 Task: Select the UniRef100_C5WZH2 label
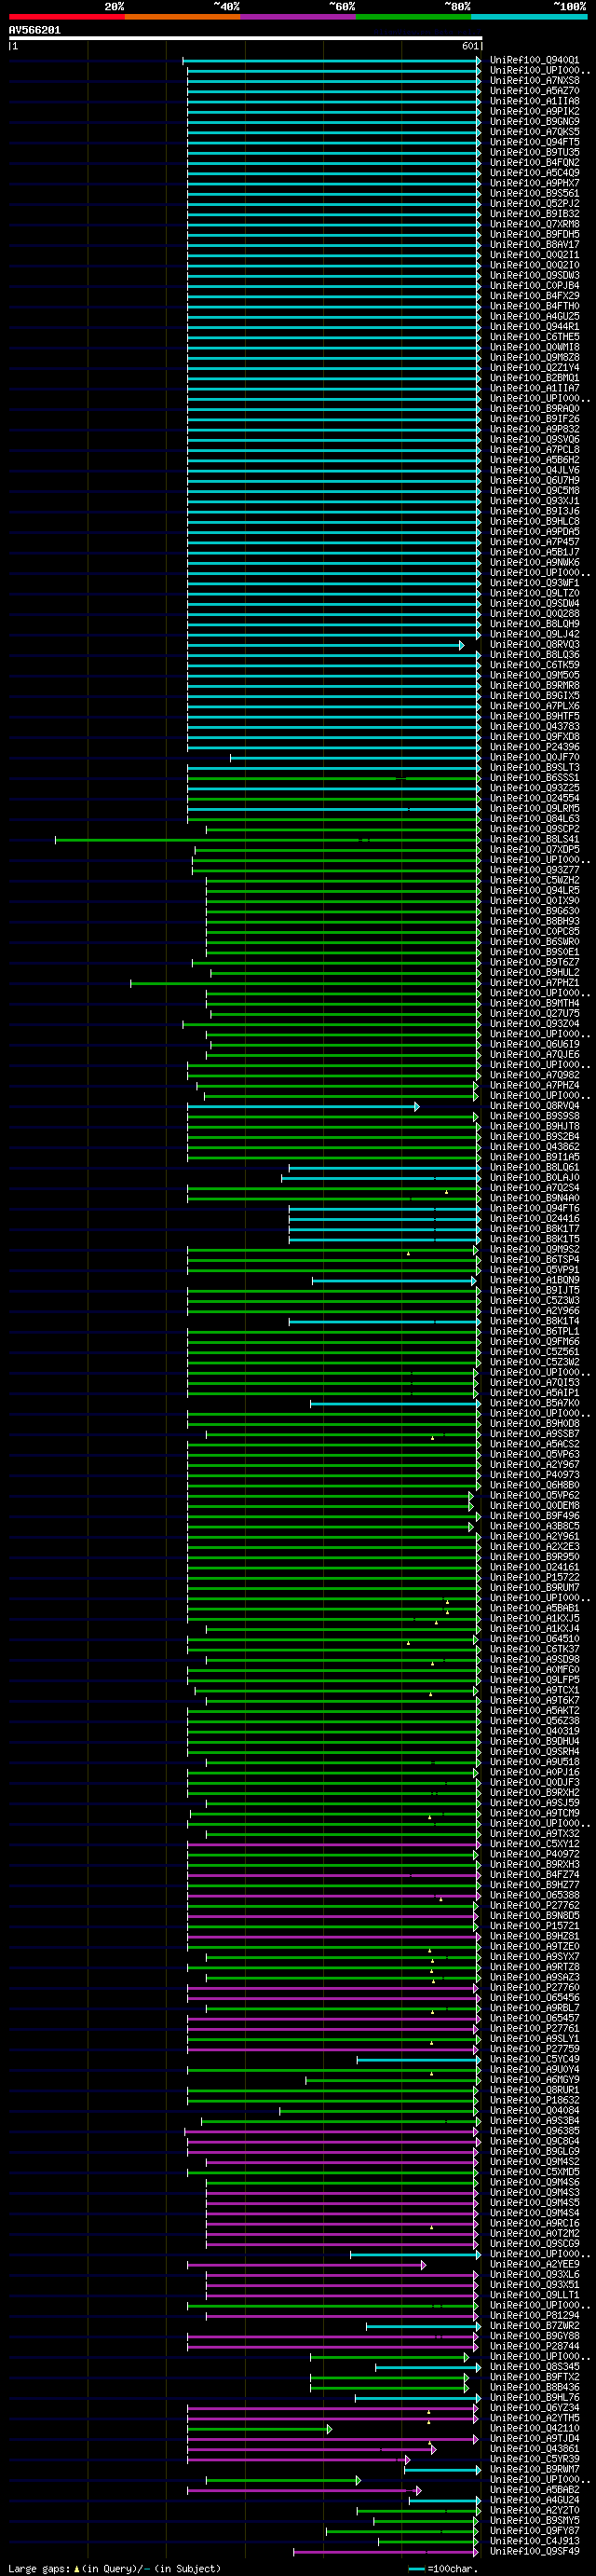click(534, 881)
